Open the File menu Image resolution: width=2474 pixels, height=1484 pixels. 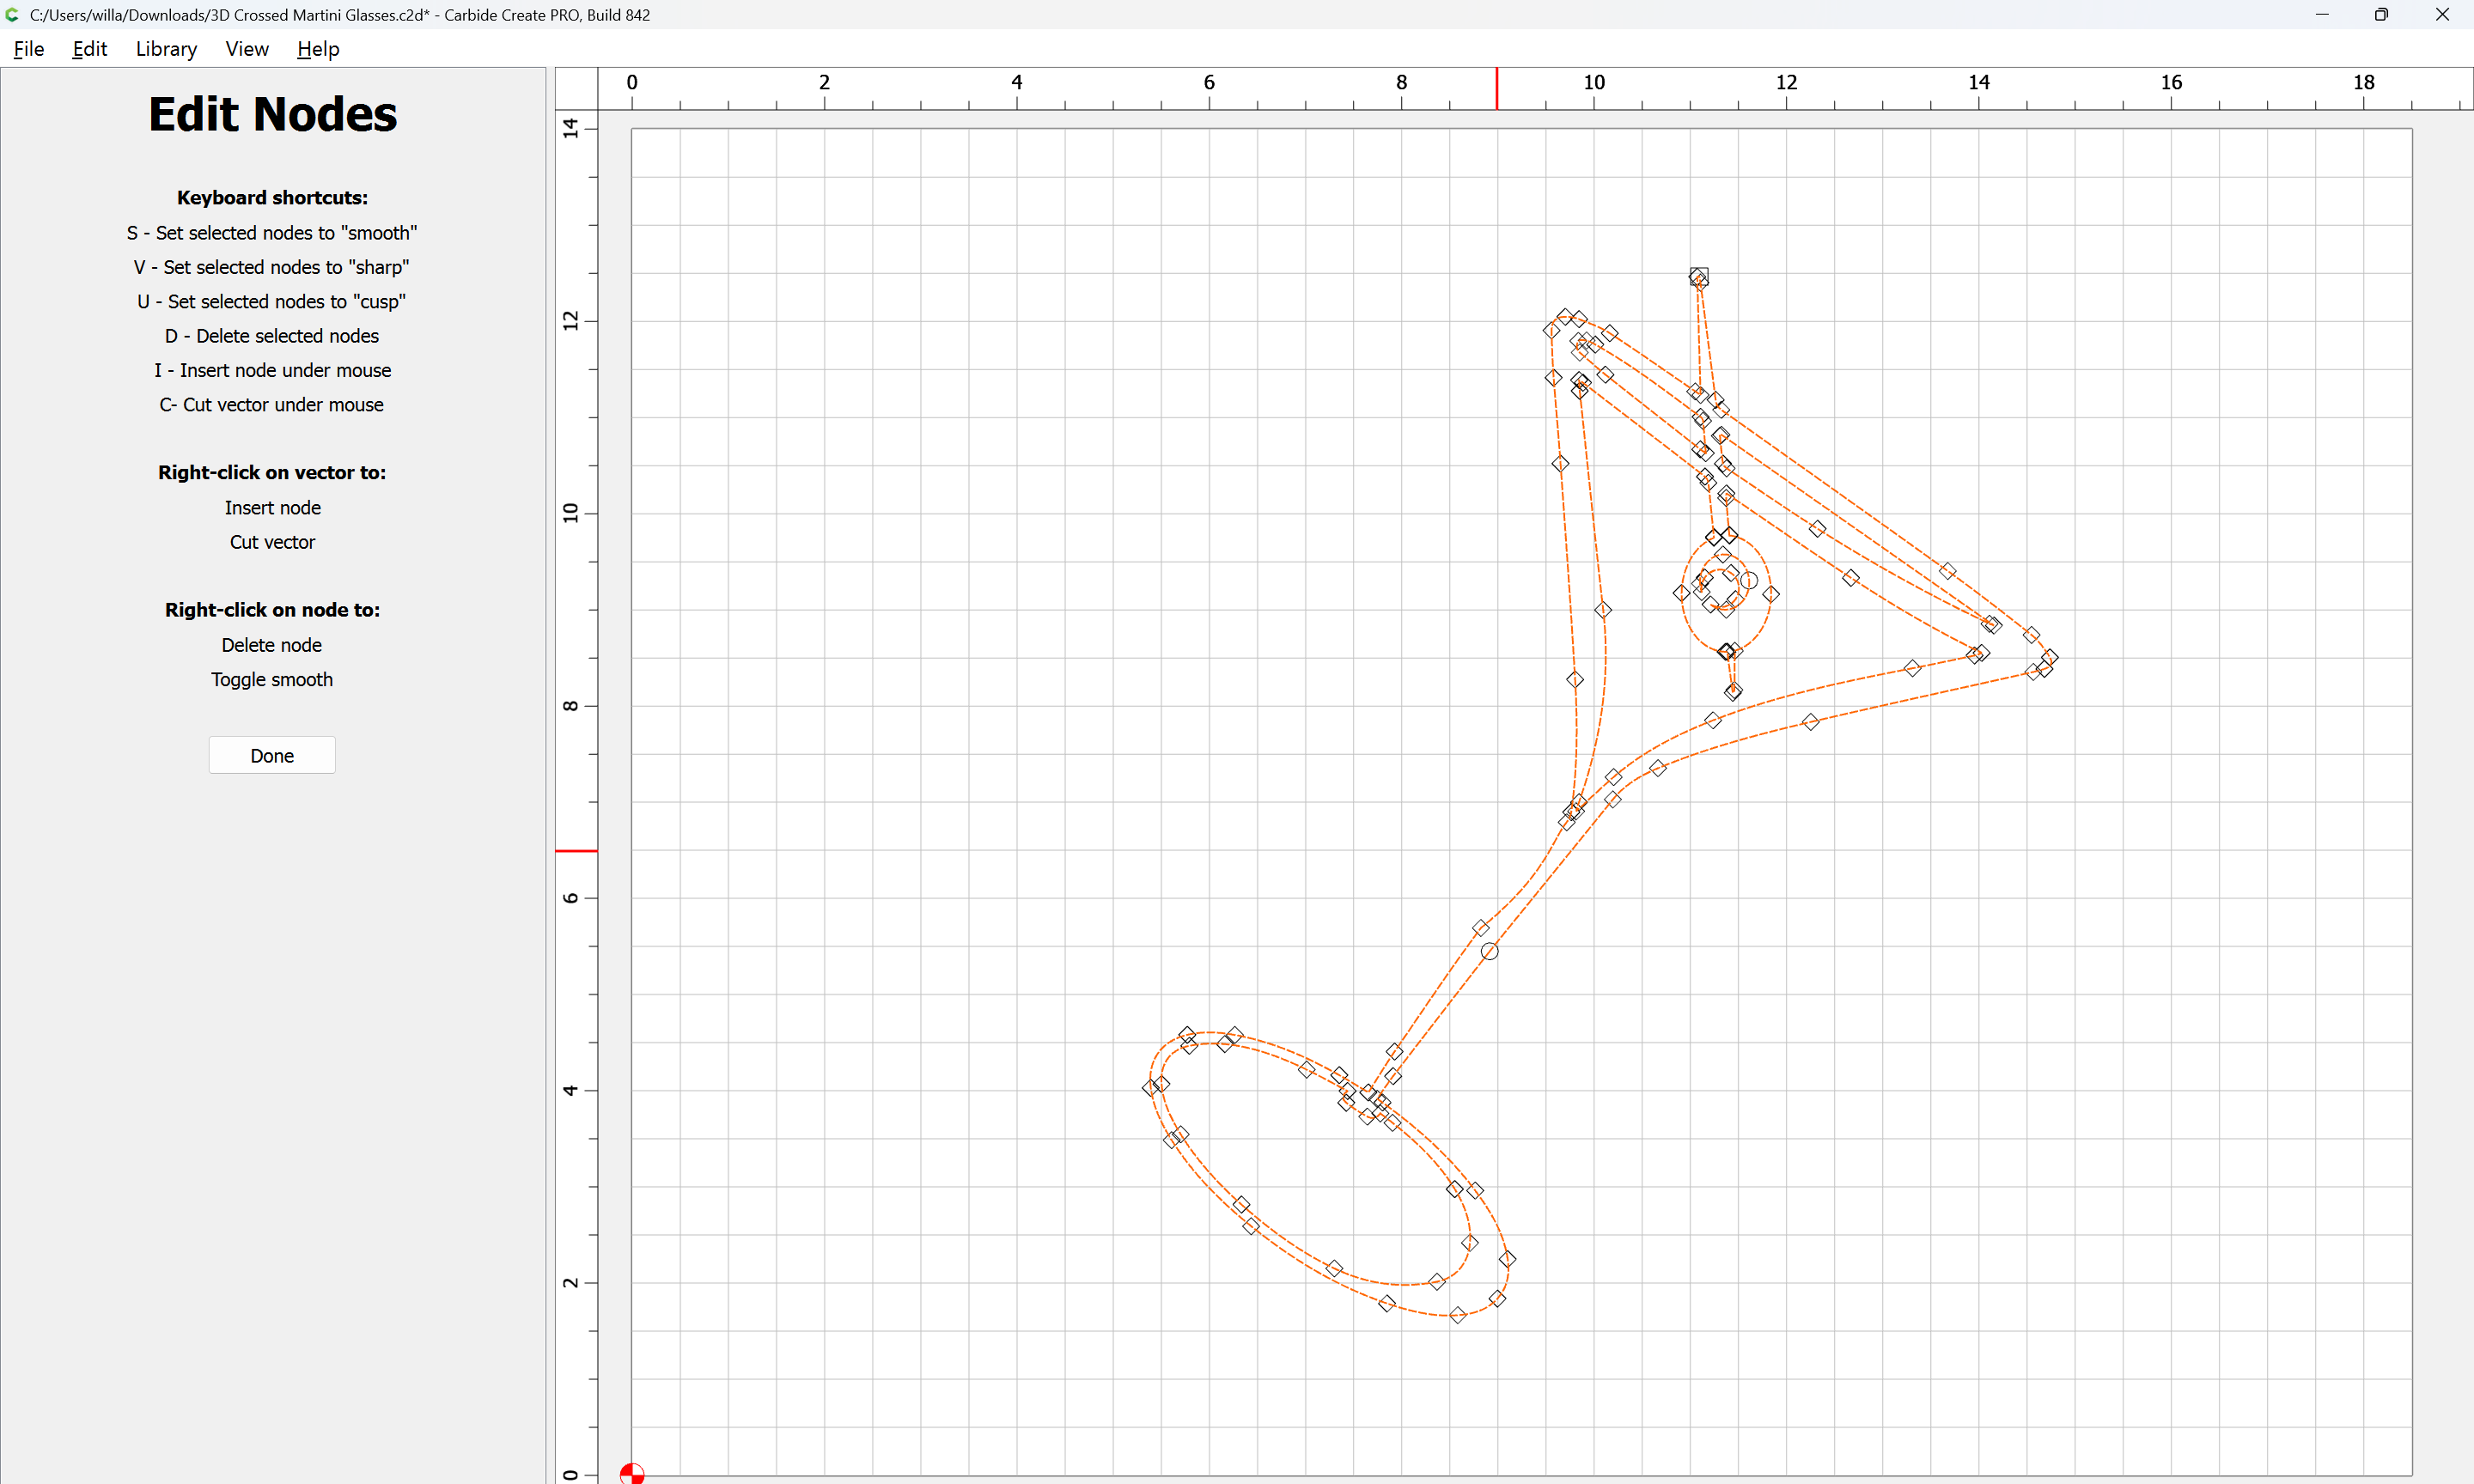tap(28, 49)
